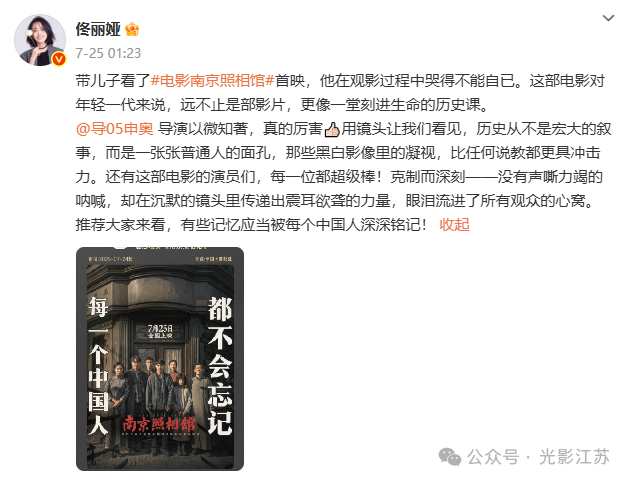Open the 南京照相馆 movie poster image
This screenshot has height=482, width=630.
[160, 359]
